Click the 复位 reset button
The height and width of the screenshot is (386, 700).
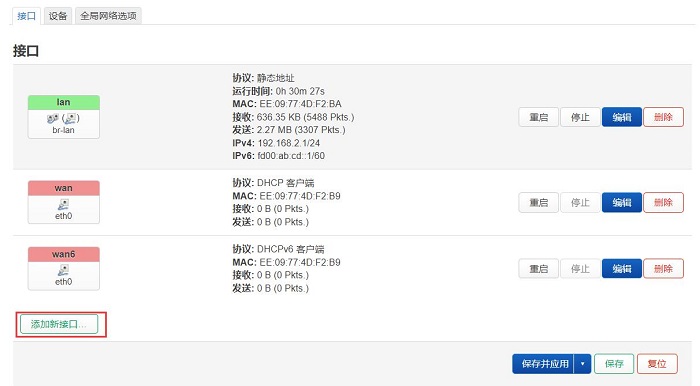657,364
